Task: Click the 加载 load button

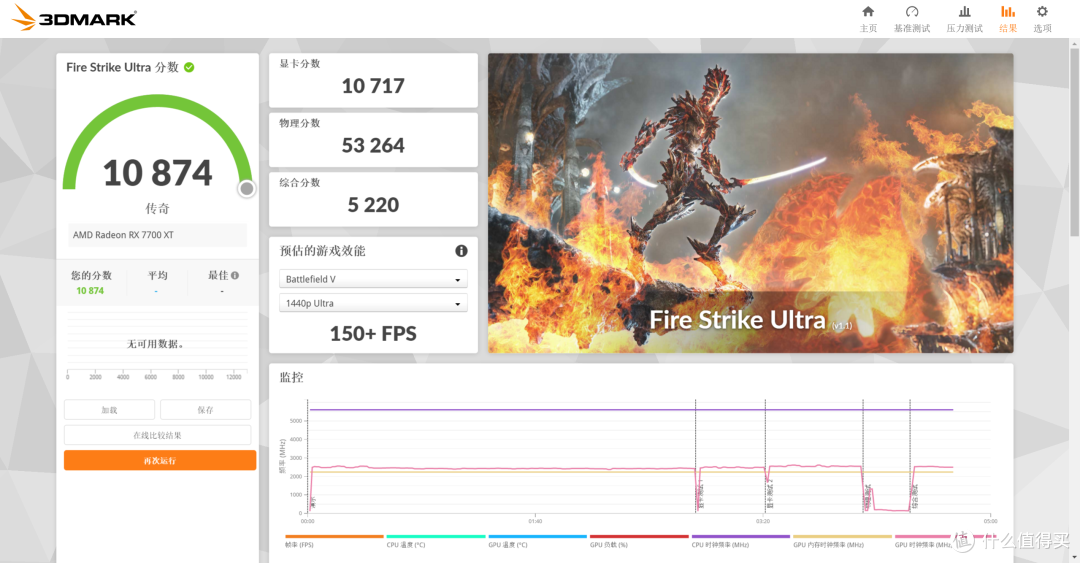Action: coord(110,410)
